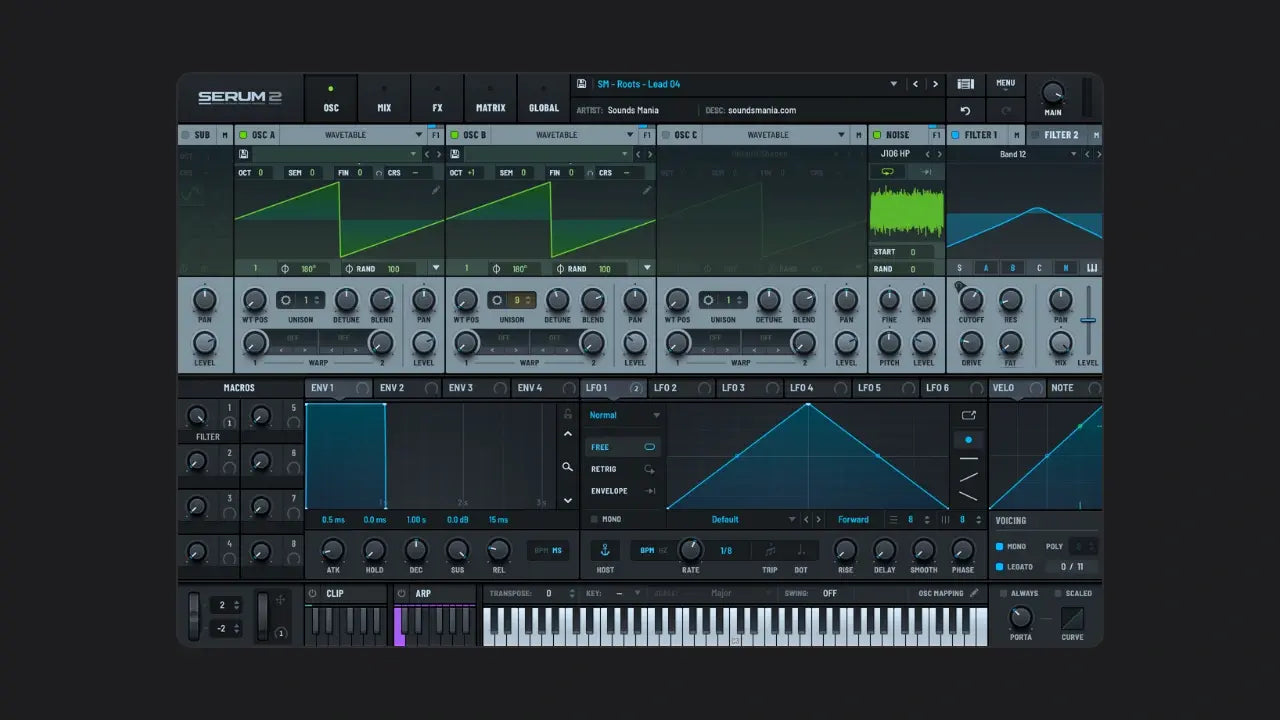Viewport: 1280px width, 720px height.
Task: Go to the next preset
Action: (935, 84)
